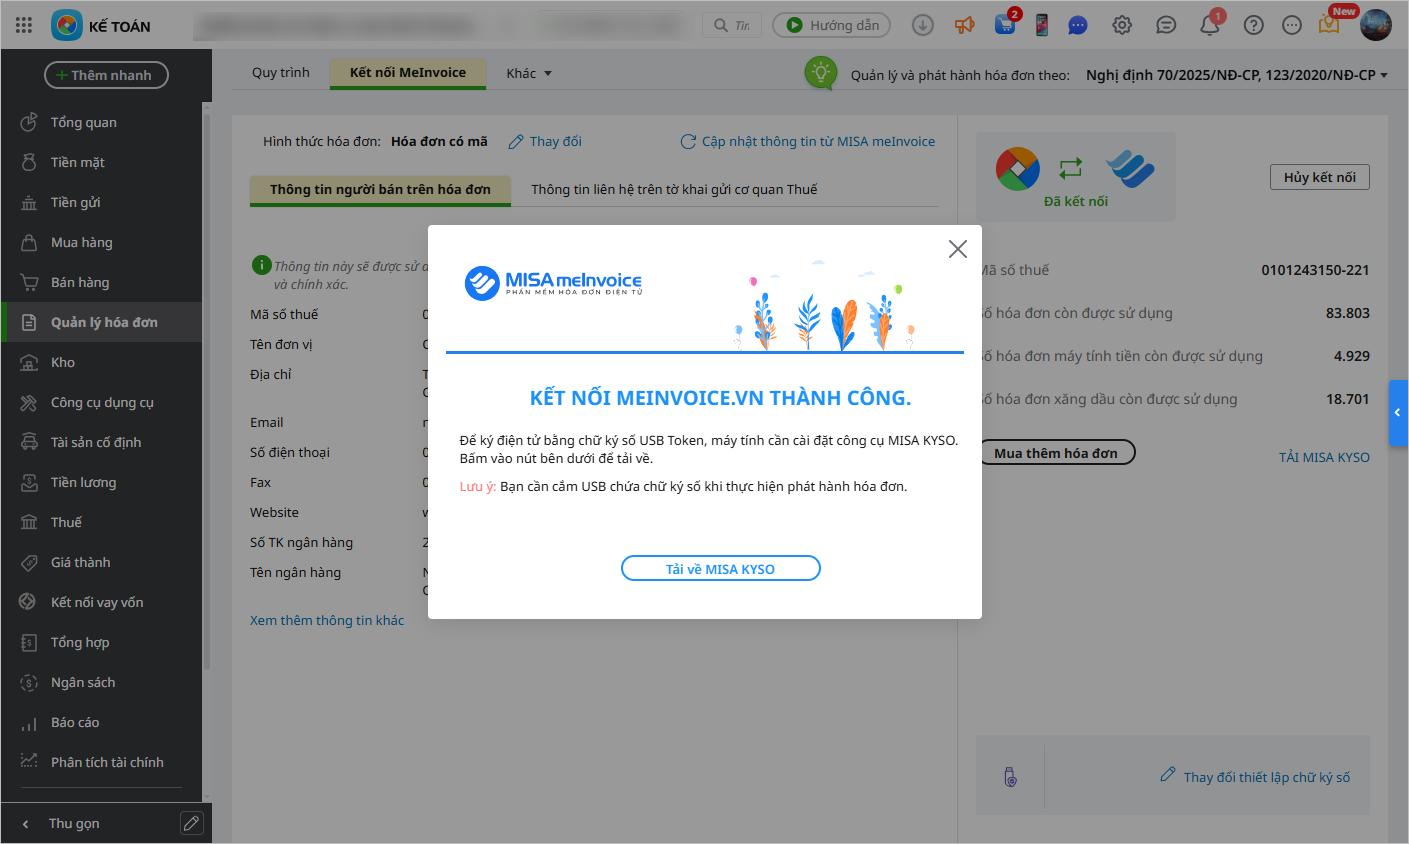Open the app grid launcher
The width and height of the screenshot is (1409, 844).
coord(24,25)
